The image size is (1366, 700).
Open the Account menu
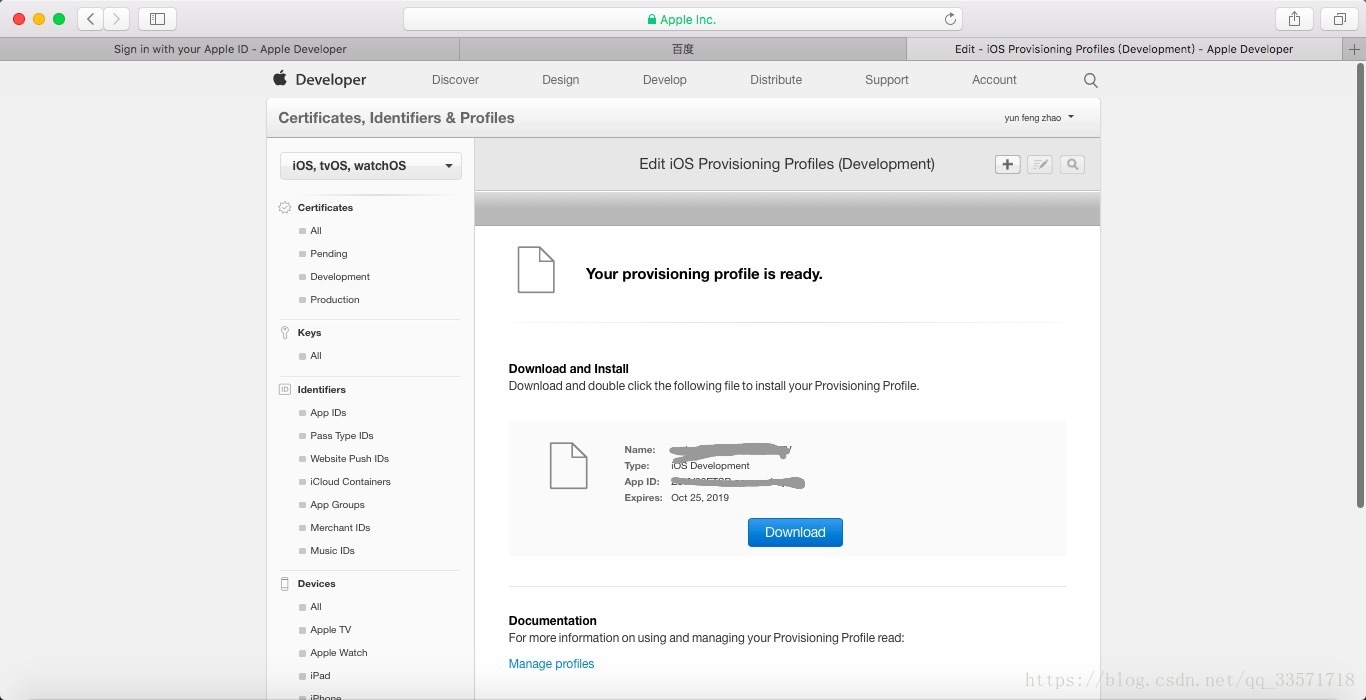994,80
